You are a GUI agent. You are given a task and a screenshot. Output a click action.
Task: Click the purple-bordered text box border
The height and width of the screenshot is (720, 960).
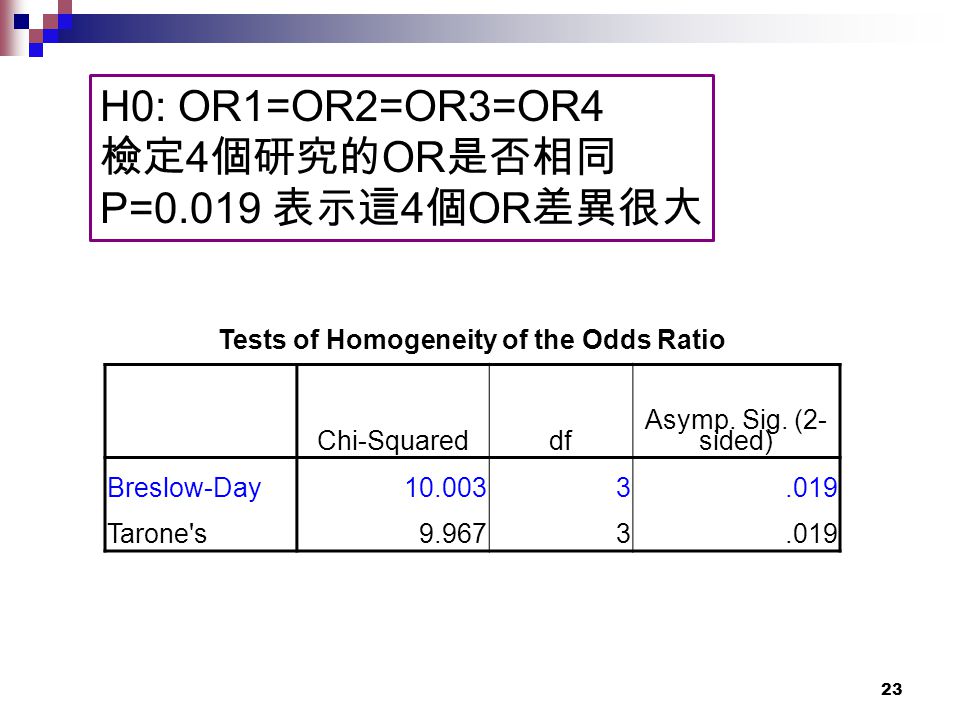point(402,76)
